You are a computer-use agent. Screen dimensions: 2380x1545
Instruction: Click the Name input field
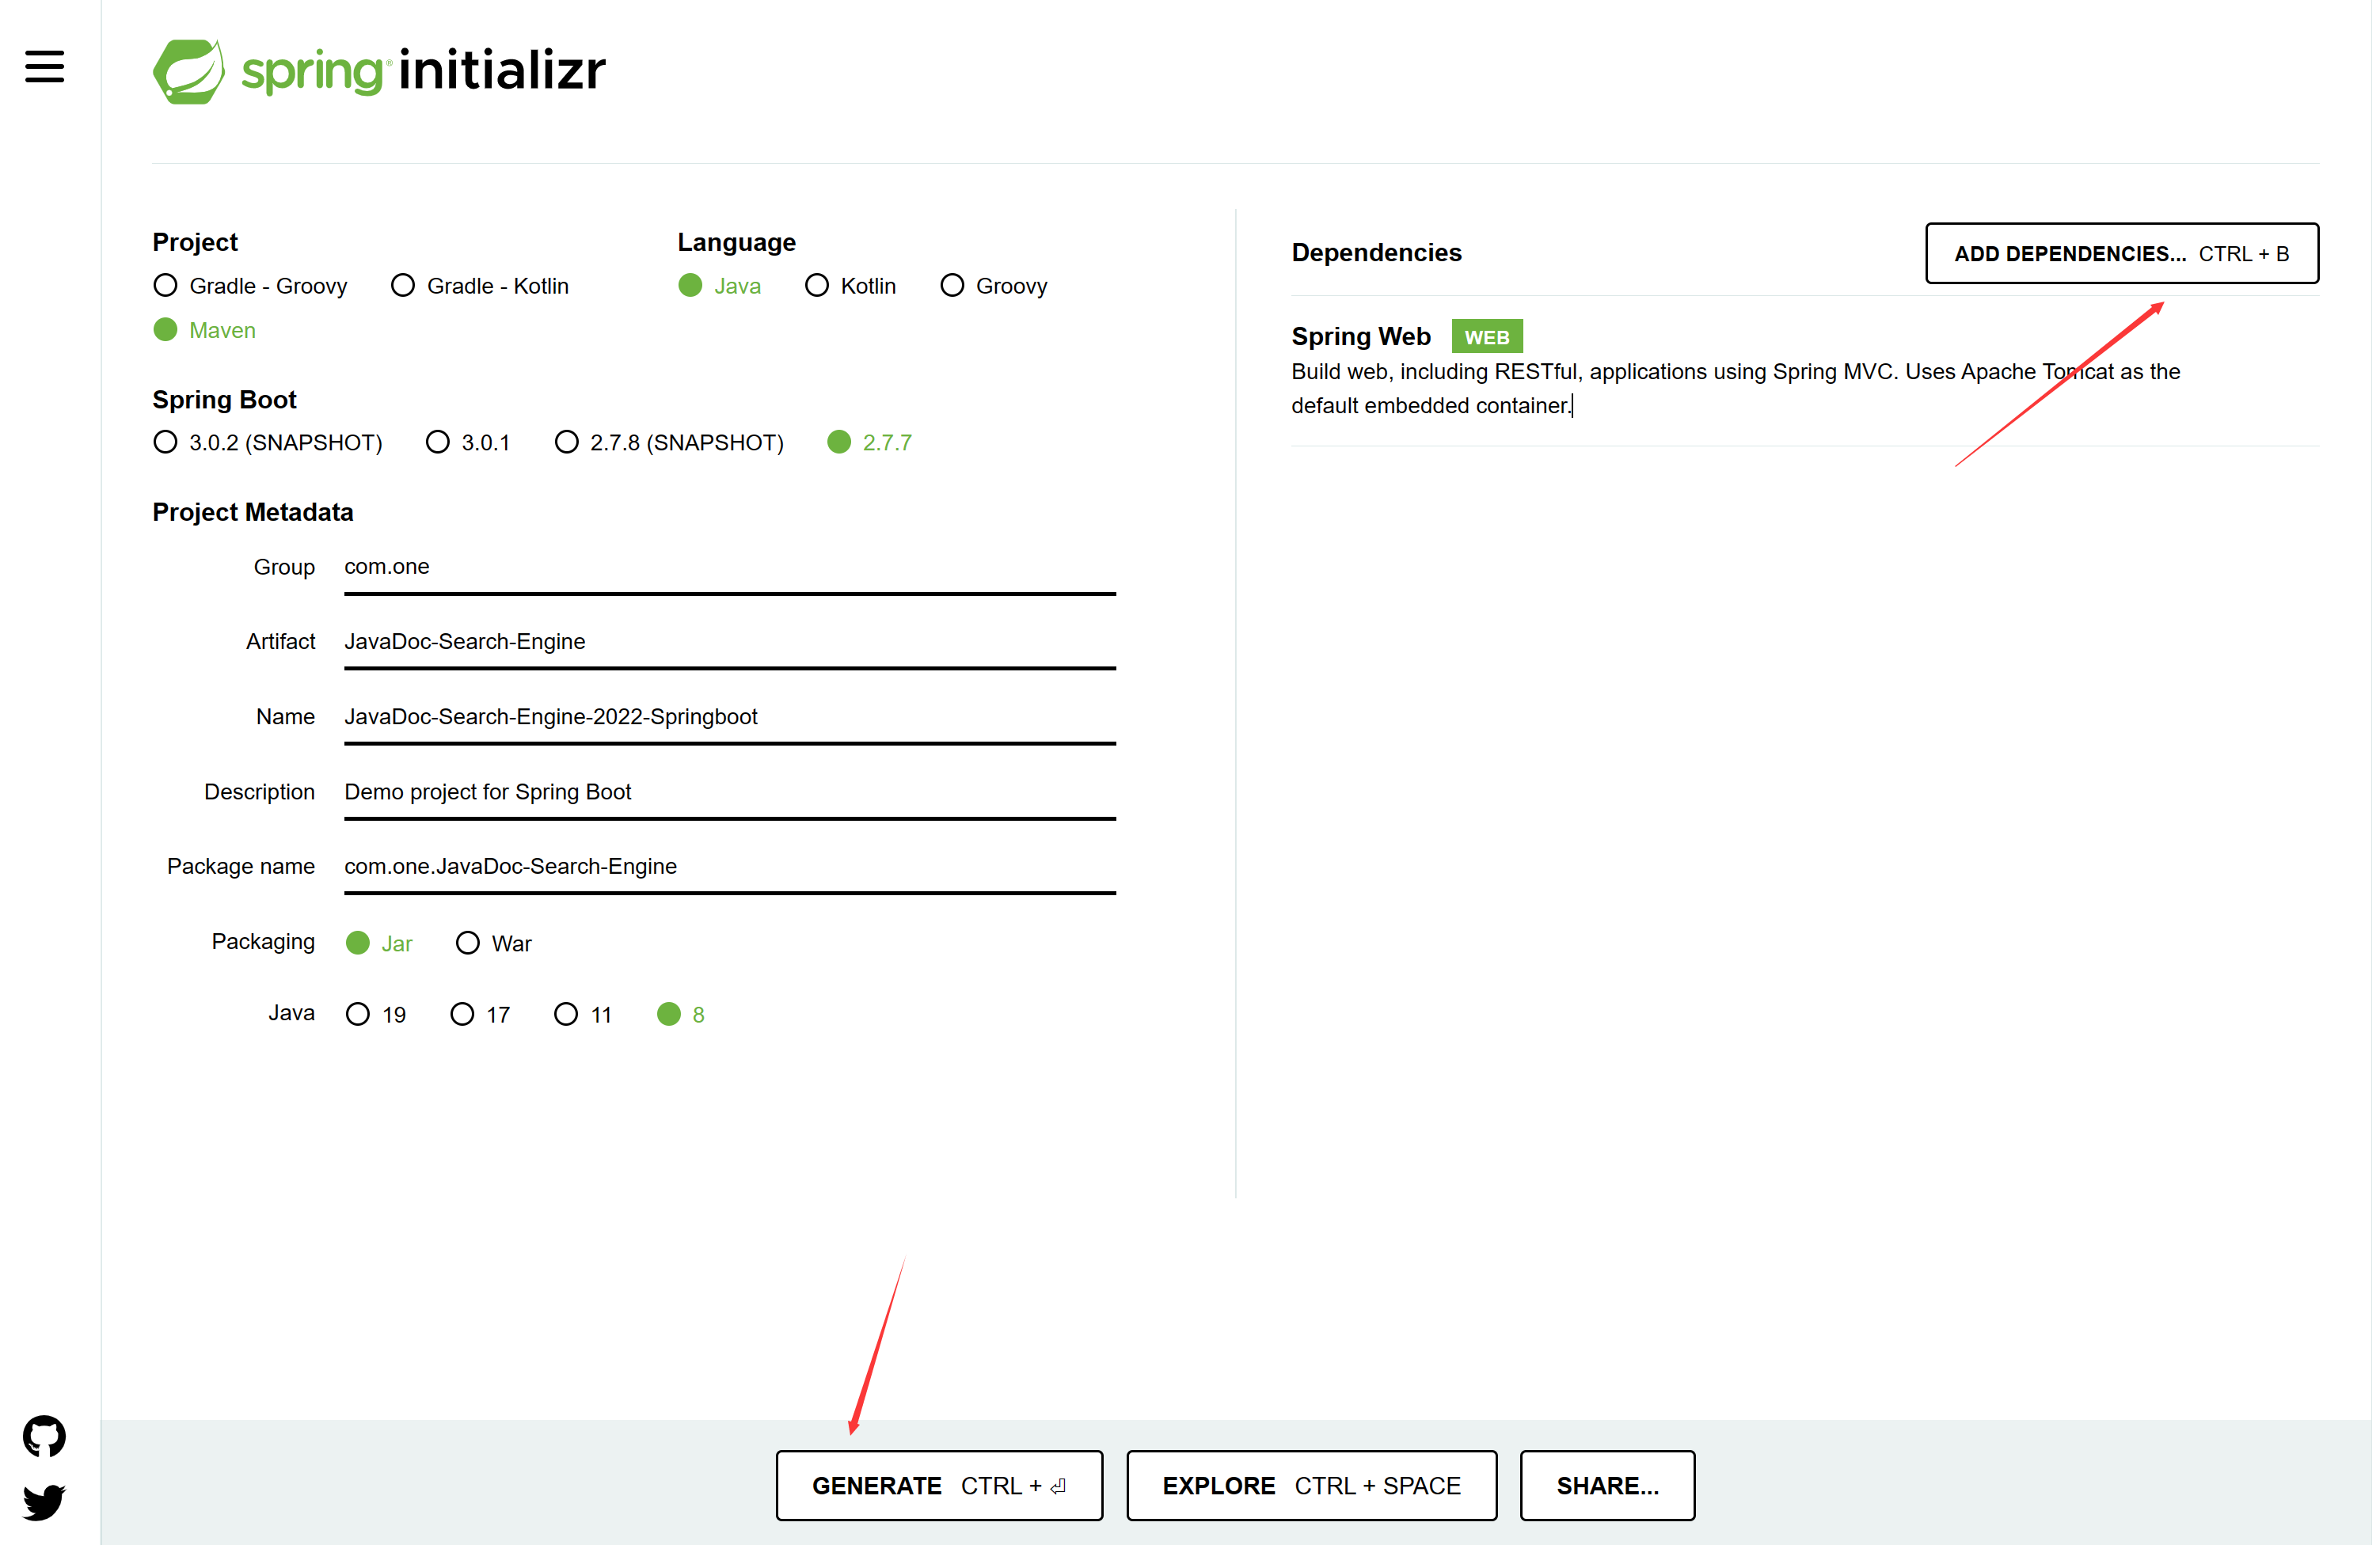[x=730, y=717]
